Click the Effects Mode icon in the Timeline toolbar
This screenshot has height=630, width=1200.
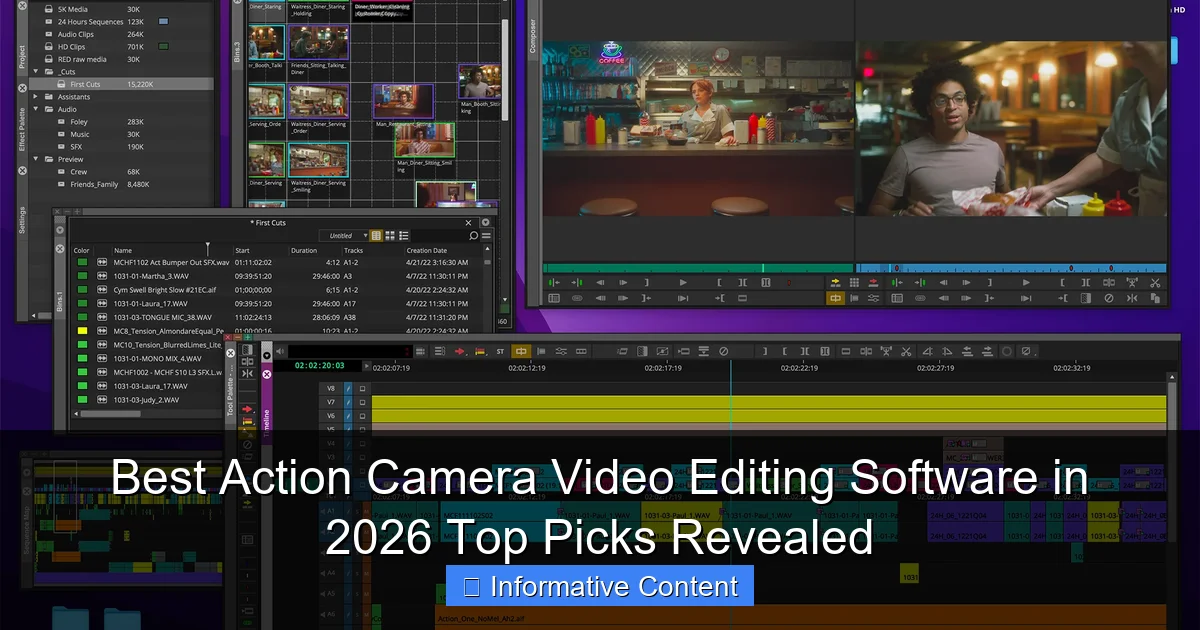pyautogui.click(x=661, y=351)
